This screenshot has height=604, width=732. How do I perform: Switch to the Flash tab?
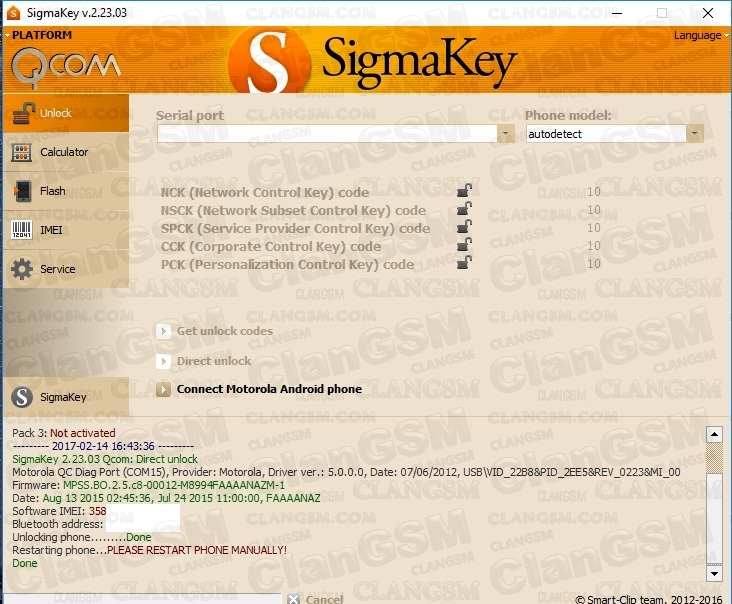[66, 191]
